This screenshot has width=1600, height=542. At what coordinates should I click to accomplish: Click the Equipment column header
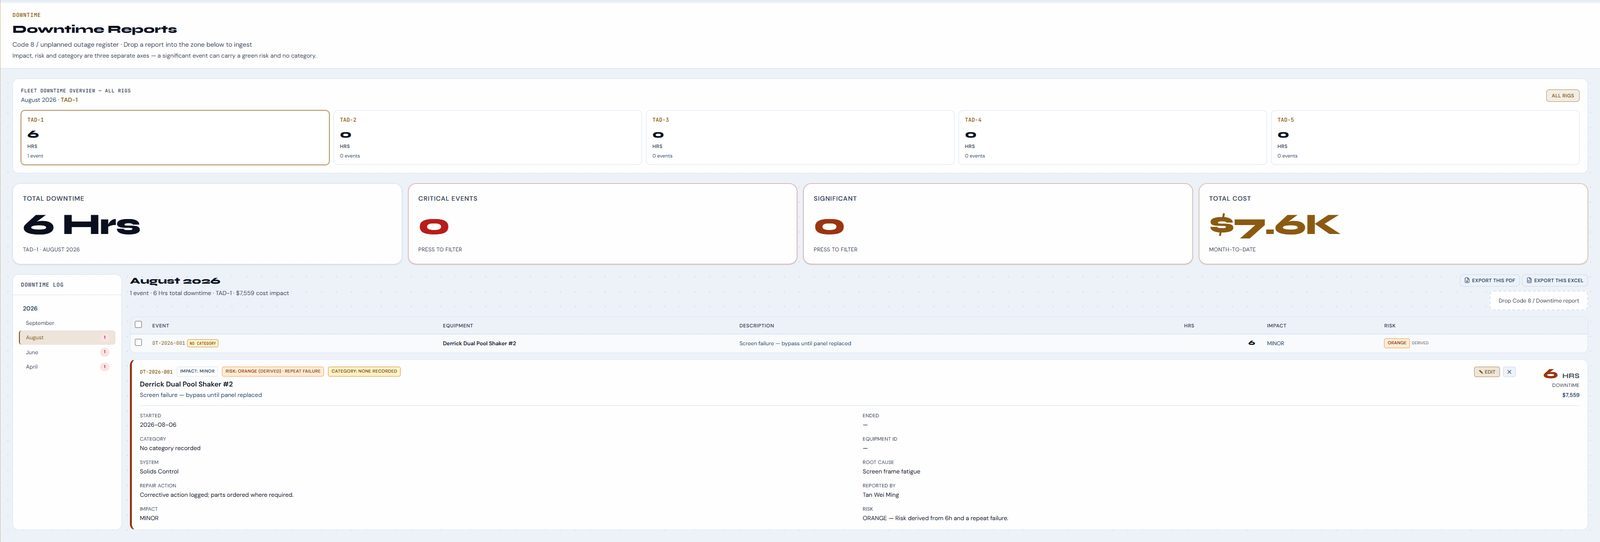[x=458, y=326]
